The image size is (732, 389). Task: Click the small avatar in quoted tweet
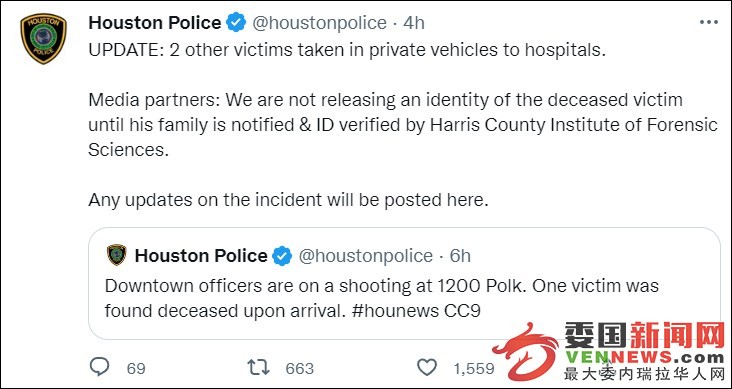point(116,255)
